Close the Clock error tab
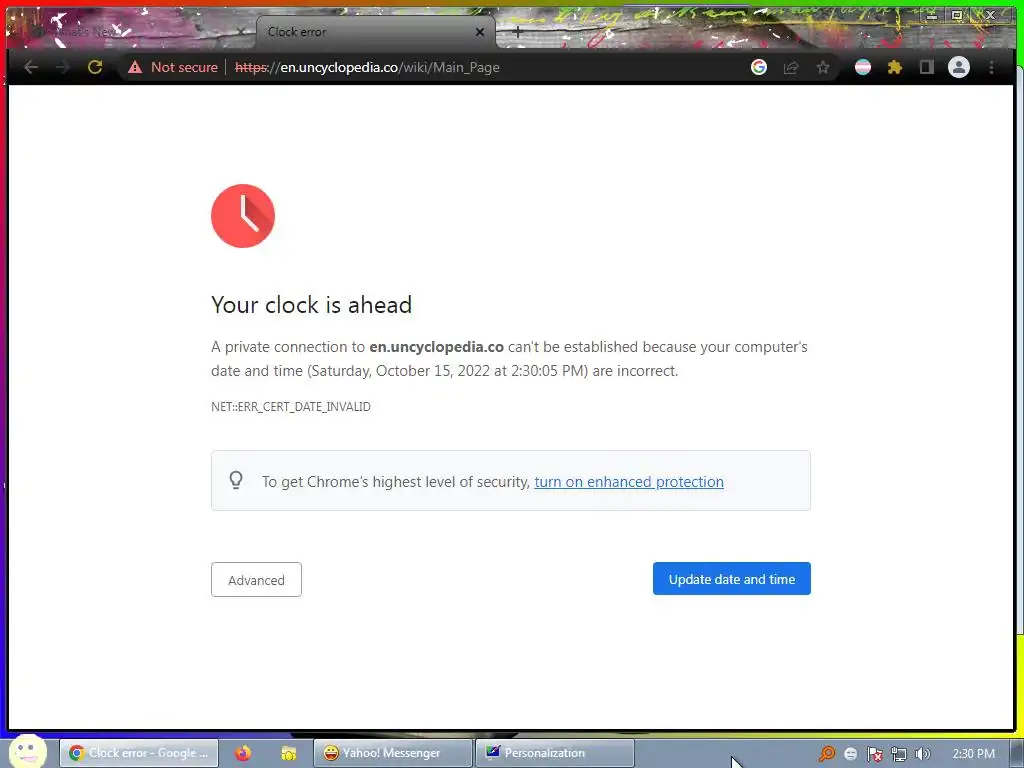This screenshot has width=1024, height=768. pos(480,31)
